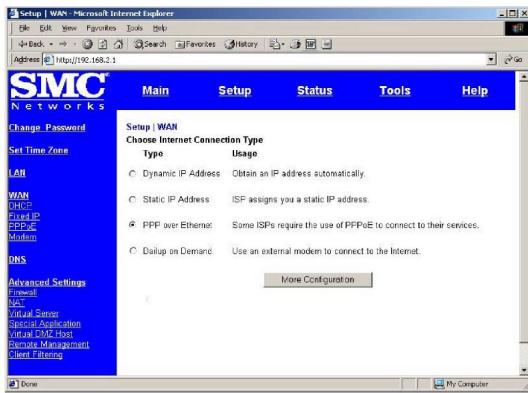Open the Back button history dropdown arrow
This screenshot has height=393, width=528.
51,44
